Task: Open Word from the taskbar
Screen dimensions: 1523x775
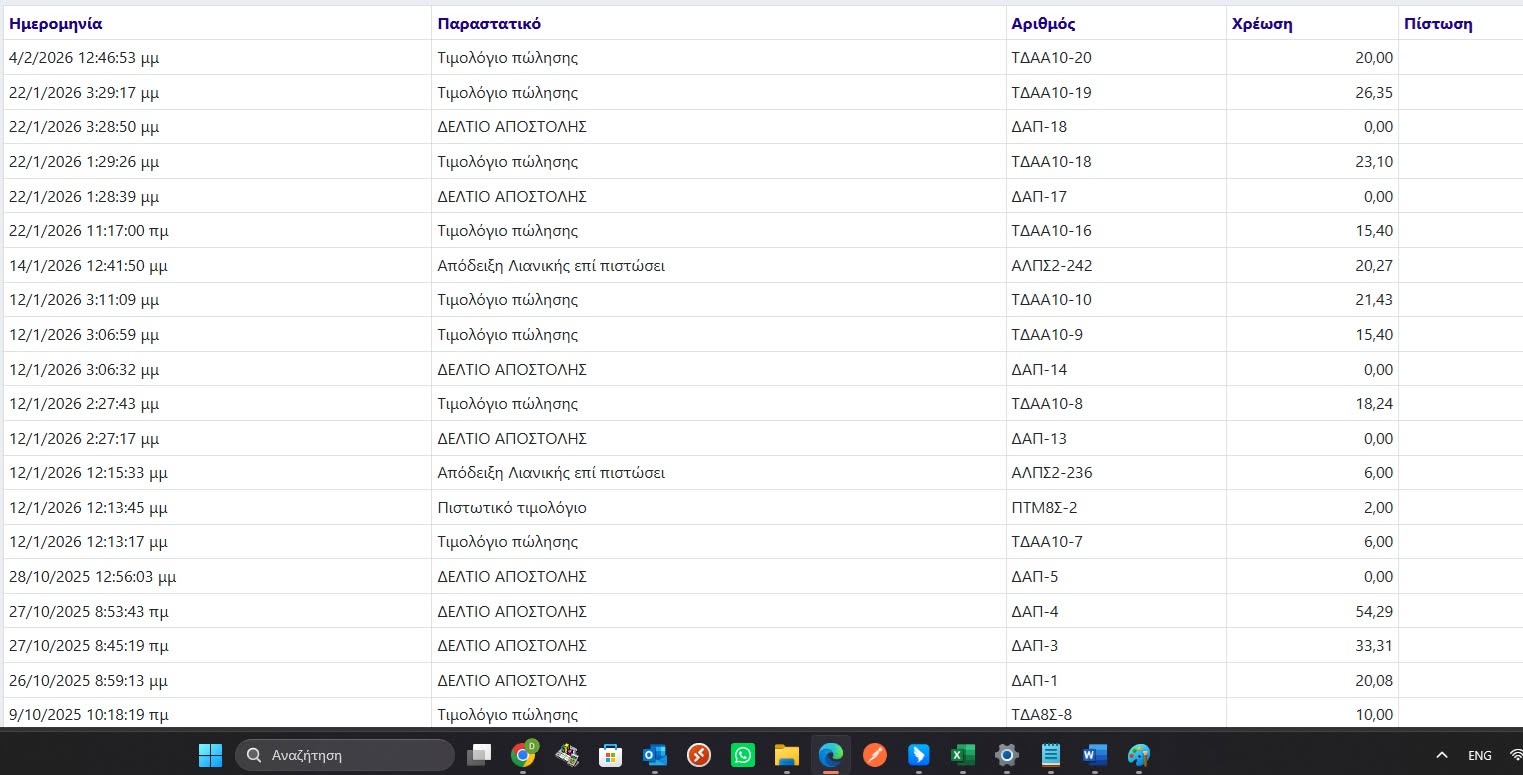Action: (1094, 755)
